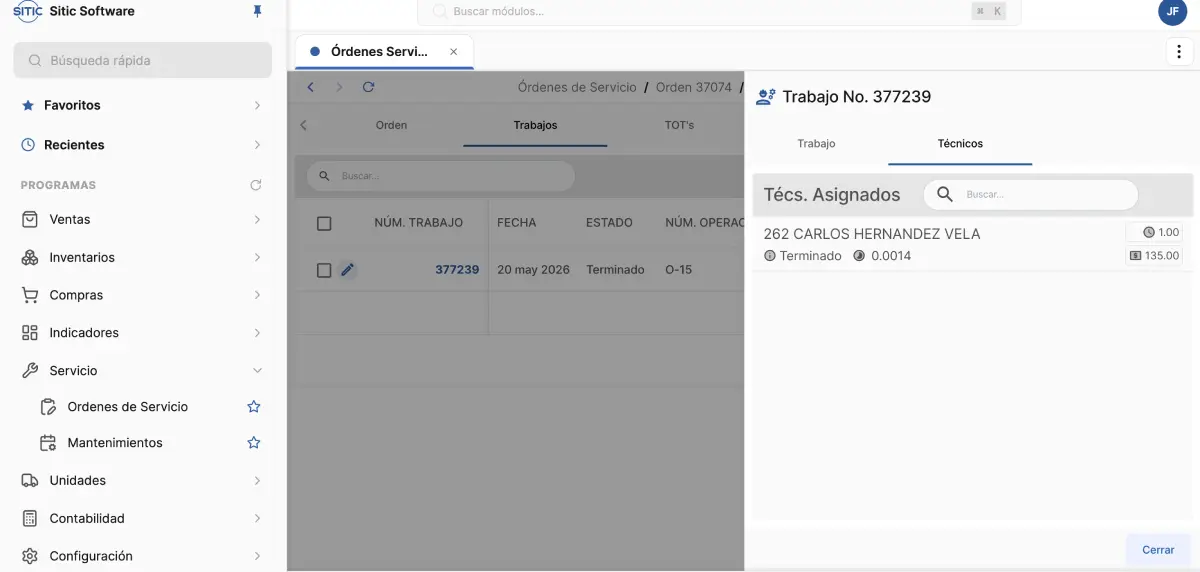The height and width of the screenshot is (572, 1200).
Task: Click the SITIC logo icon
Action: pos(27,11)
